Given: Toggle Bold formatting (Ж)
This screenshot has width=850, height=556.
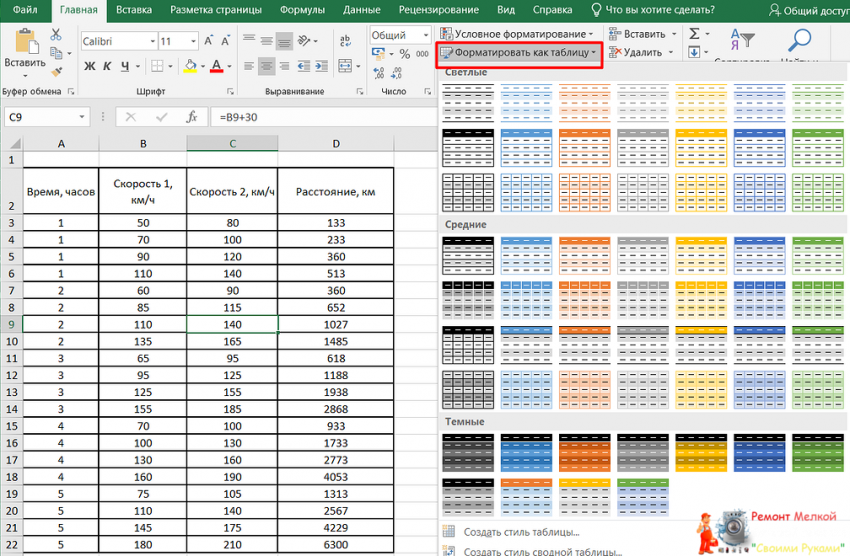Looking at the screenshot, I should pyautogui.click(x=89, y=67).
